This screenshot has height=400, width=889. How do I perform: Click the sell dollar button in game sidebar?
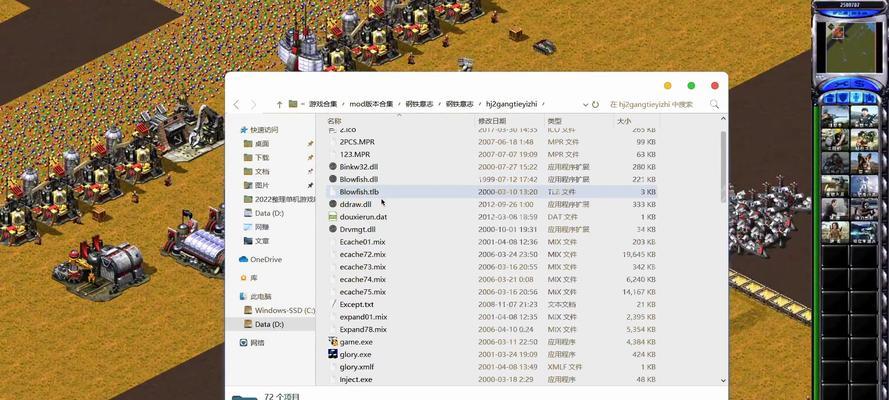pyautogui.click(x=860, y=84)
